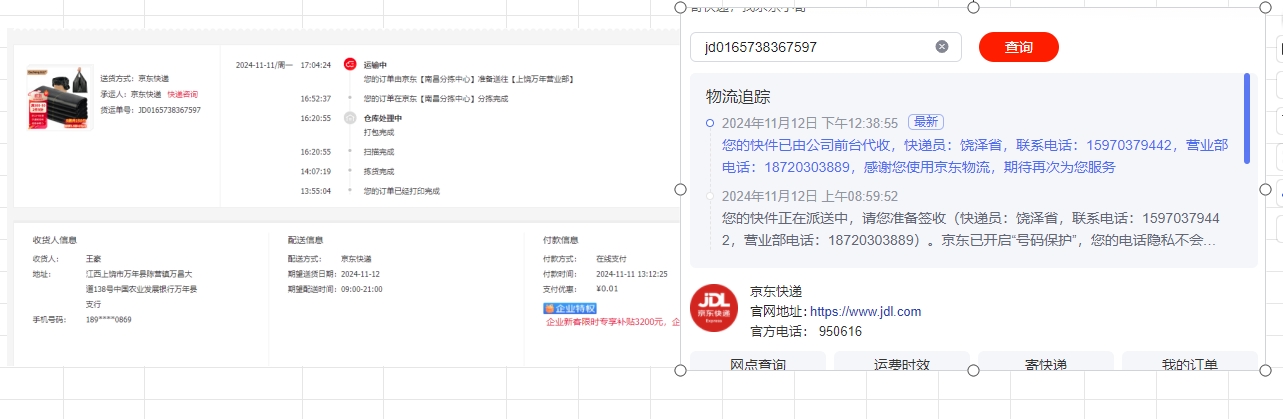Click the red 运输中 status icon

349,64
